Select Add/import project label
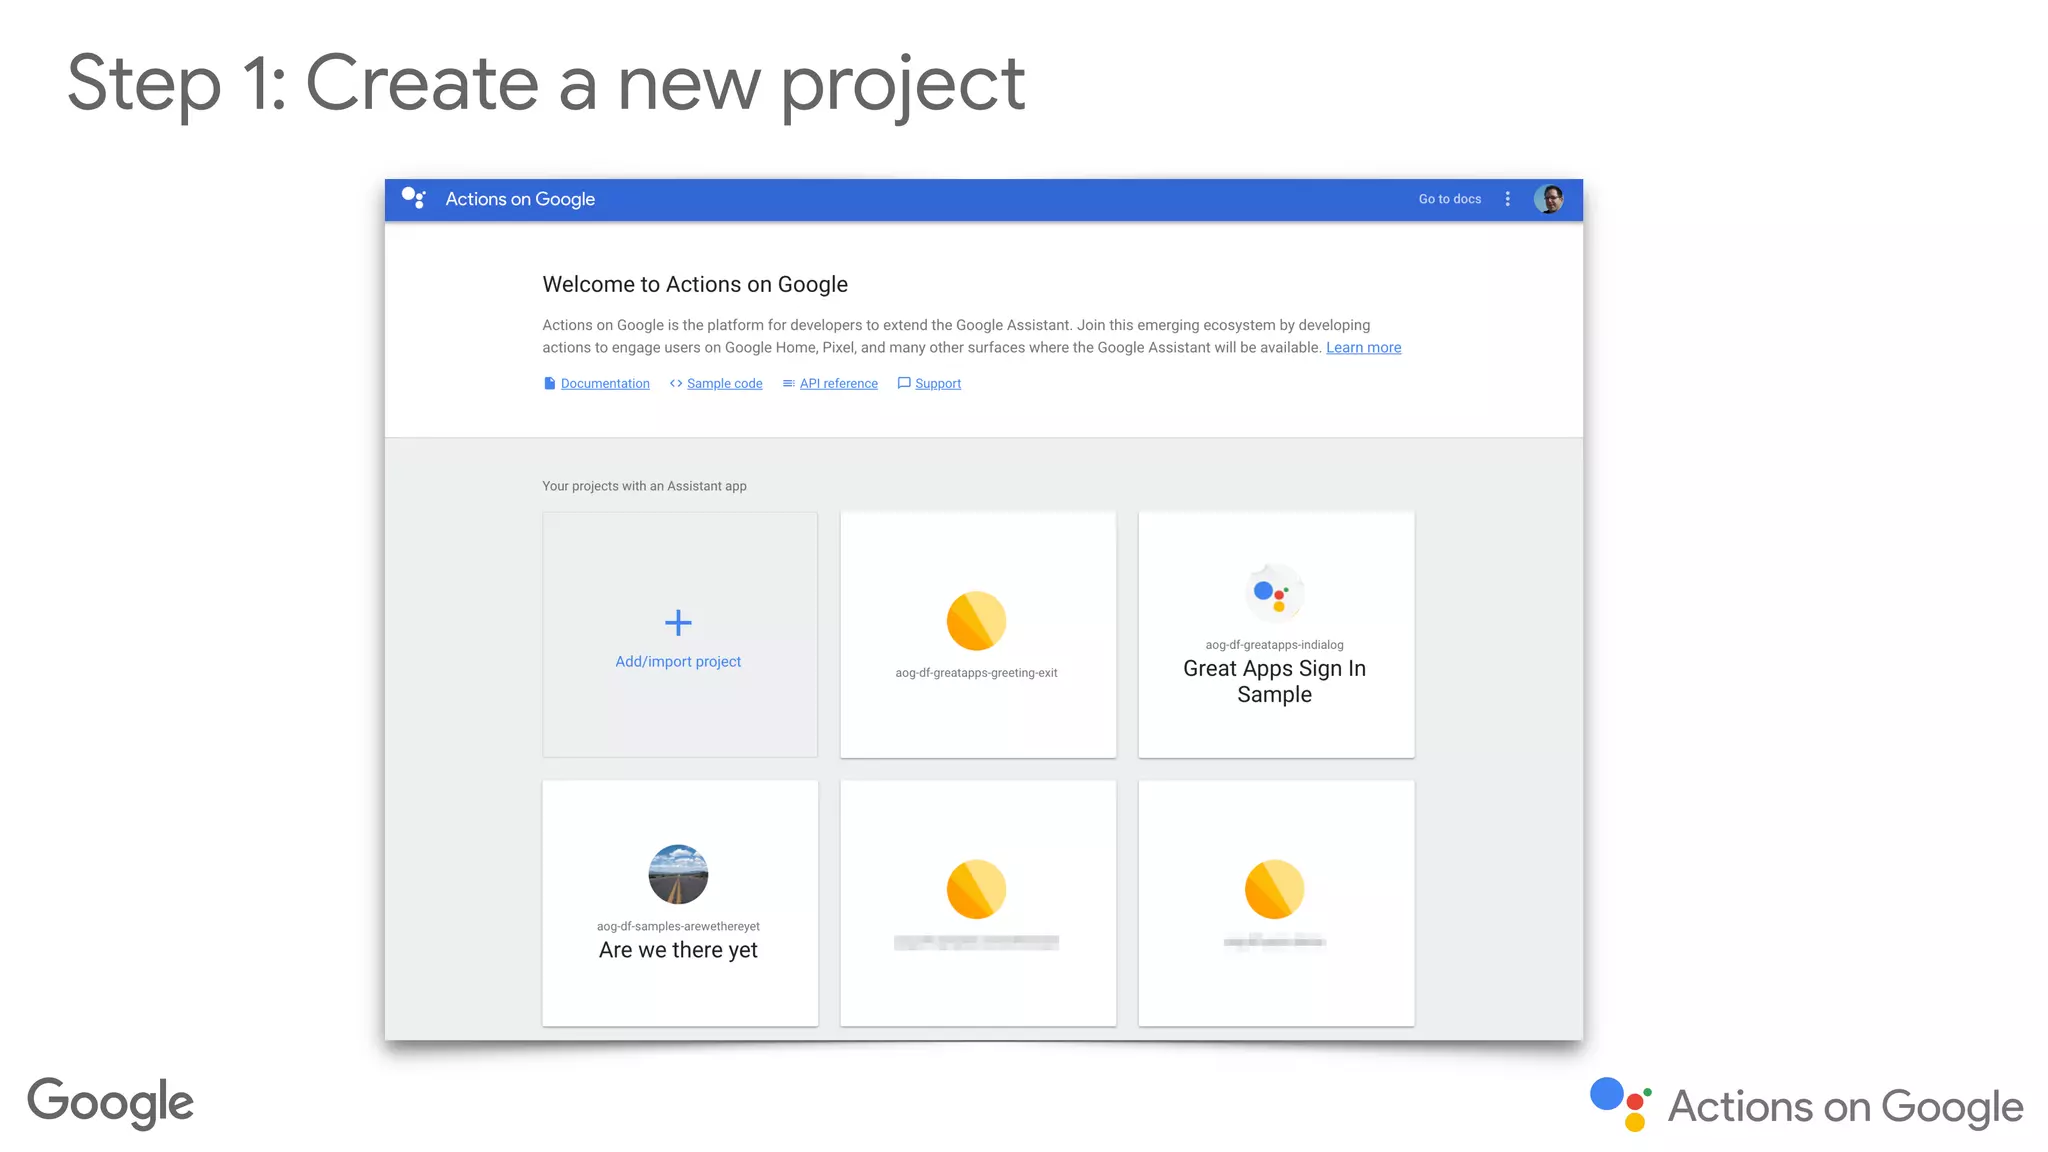Viewport: 2048px width, 1152px height. pyautogui.click(x=678, y=662)
